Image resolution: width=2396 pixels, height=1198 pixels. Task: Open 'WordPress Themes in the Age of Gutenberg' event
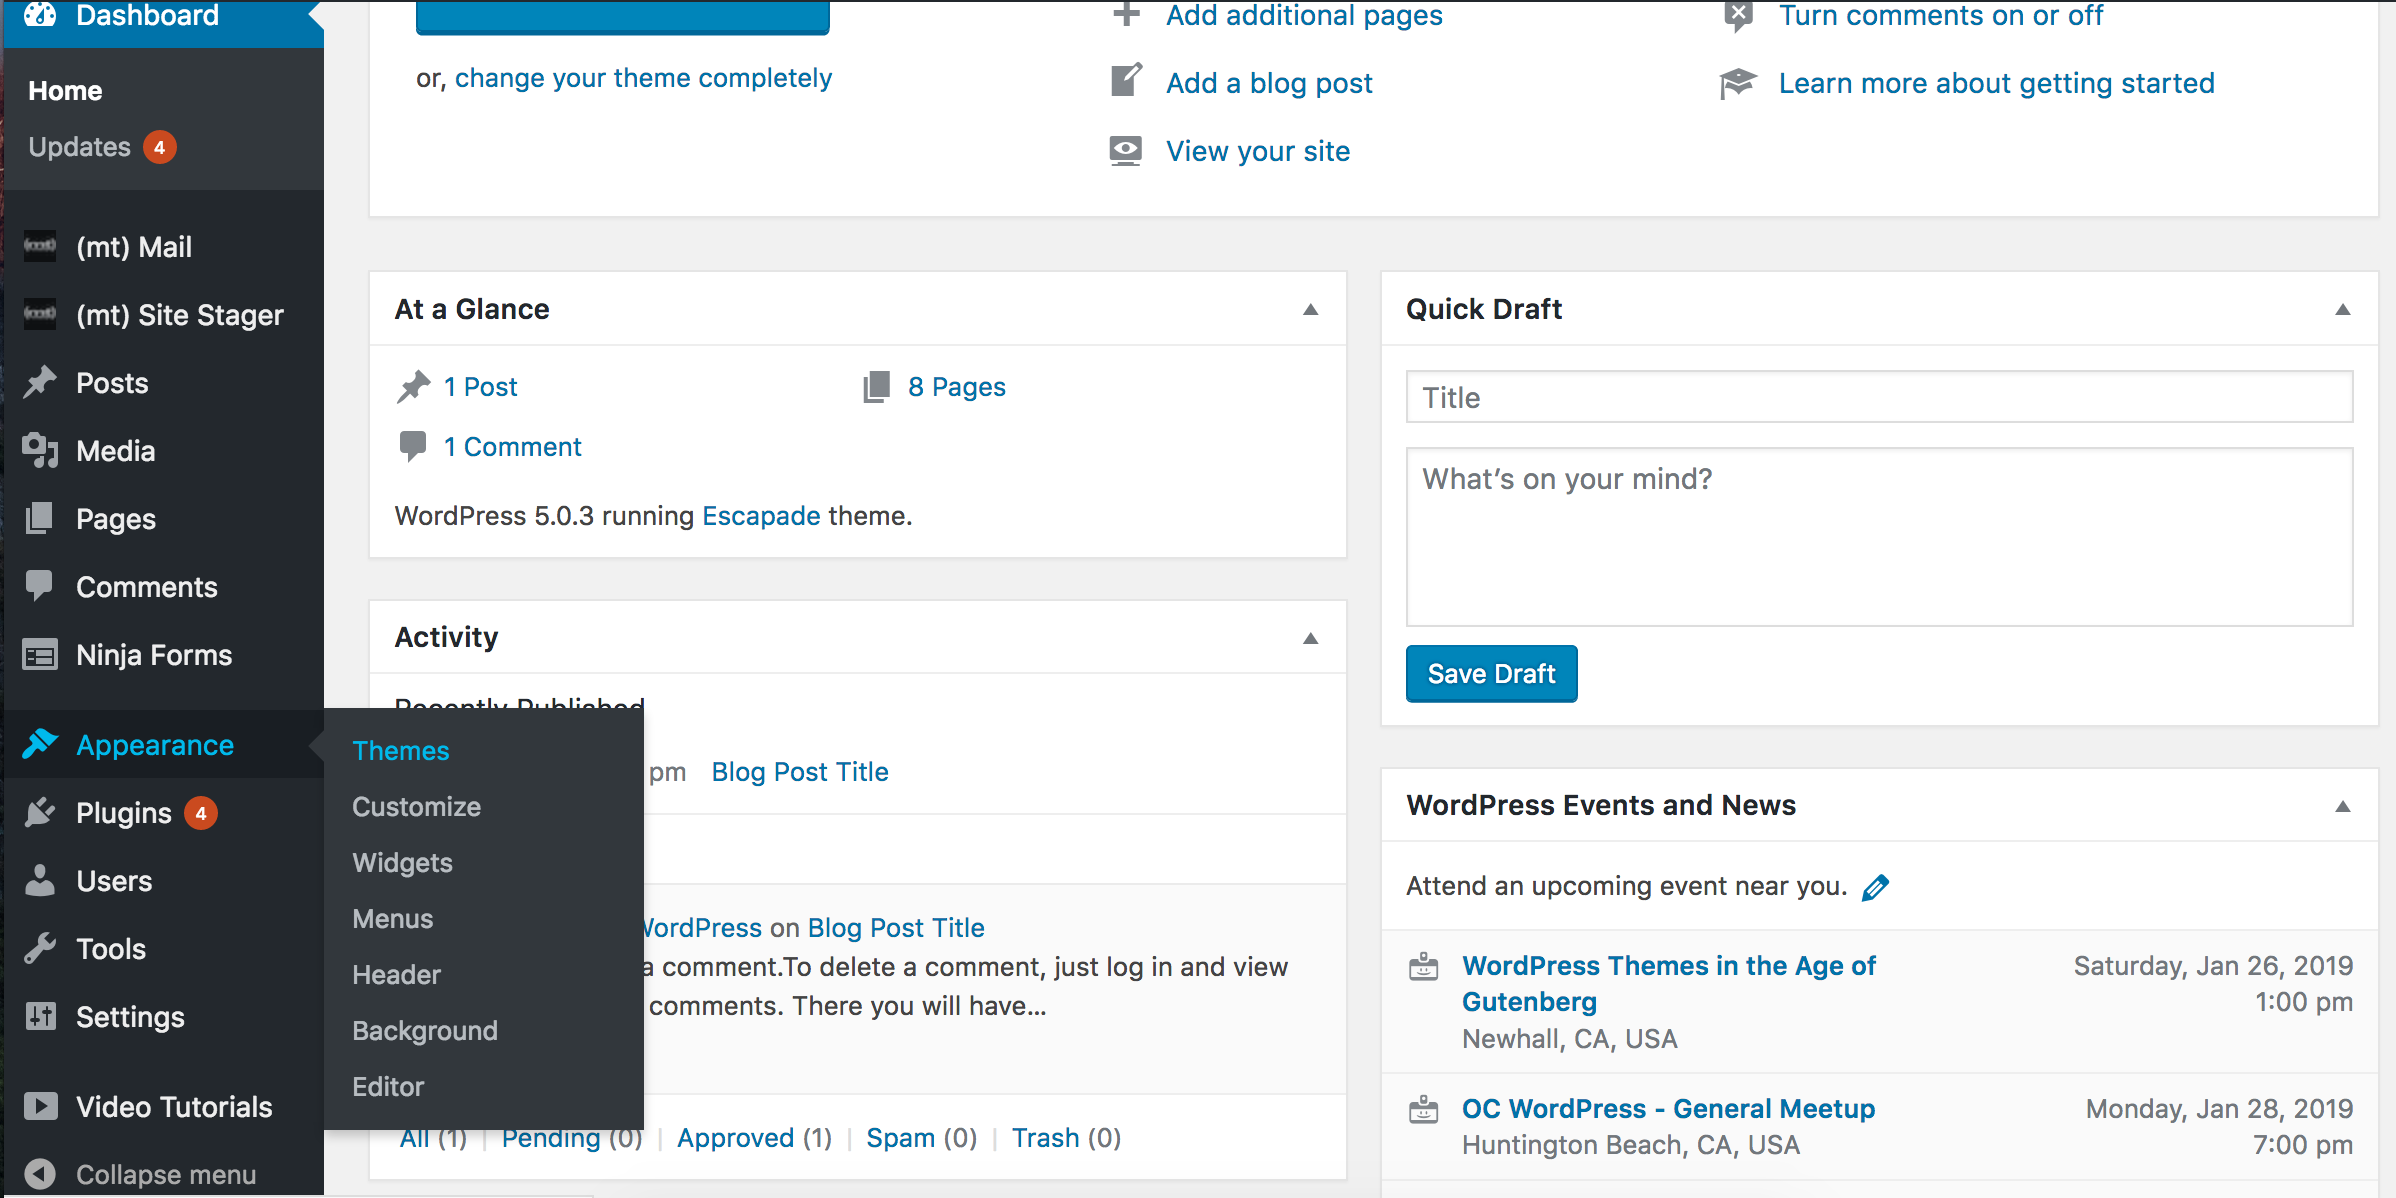(x=1669, y=983)
